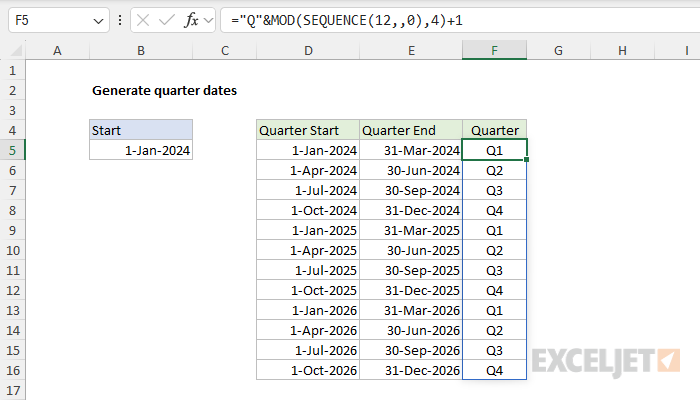Select the cell 30-Sep-2026
The height and width of the screenshot is (400, 700).
coord(411,350)
